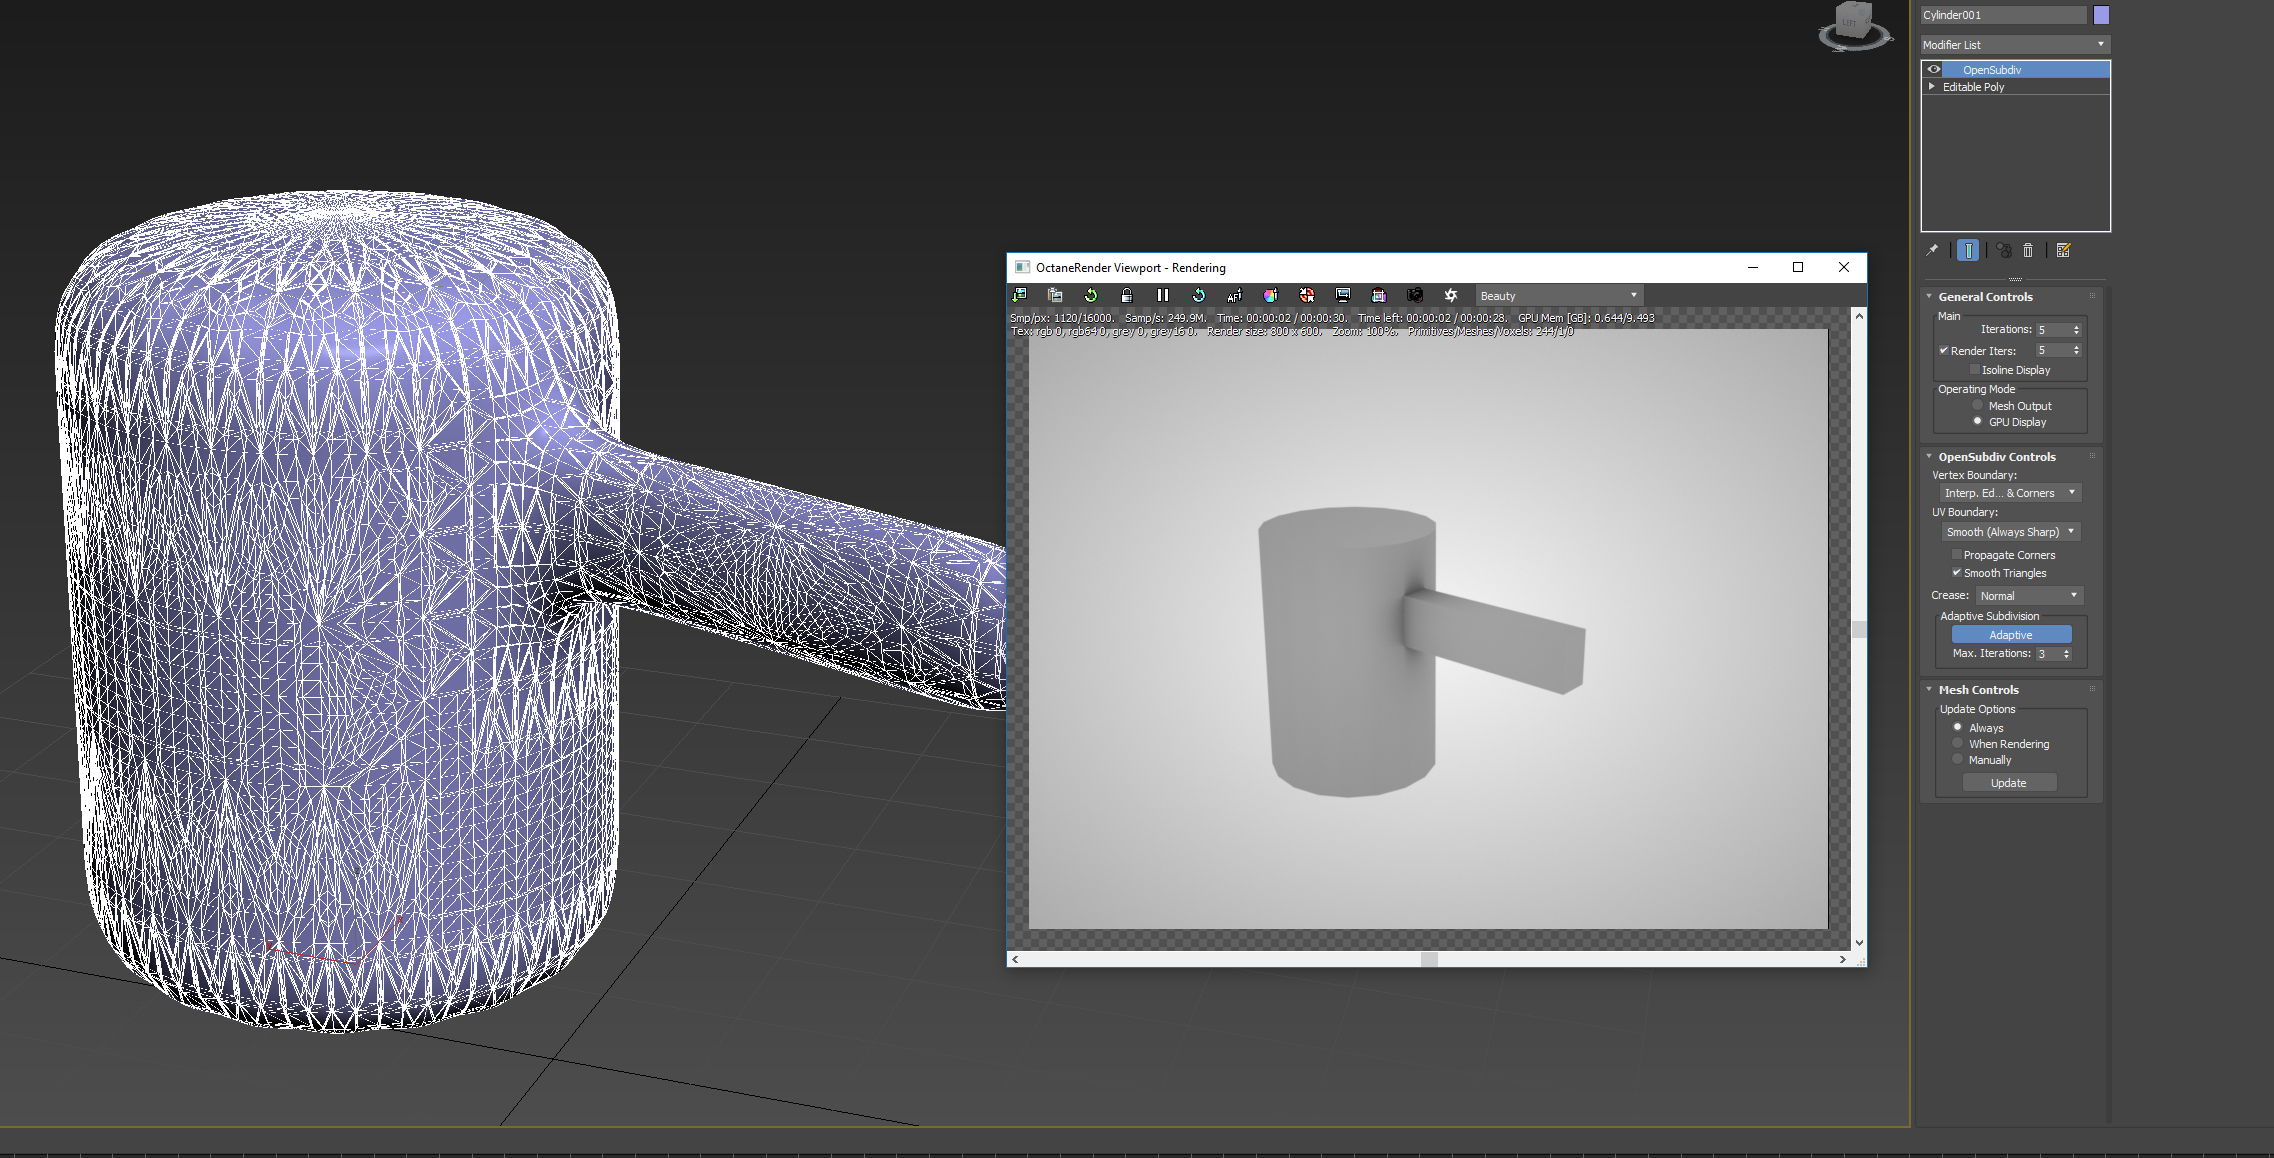Expand the Editable Poly modifier entry

click(x=1932, y=87)
